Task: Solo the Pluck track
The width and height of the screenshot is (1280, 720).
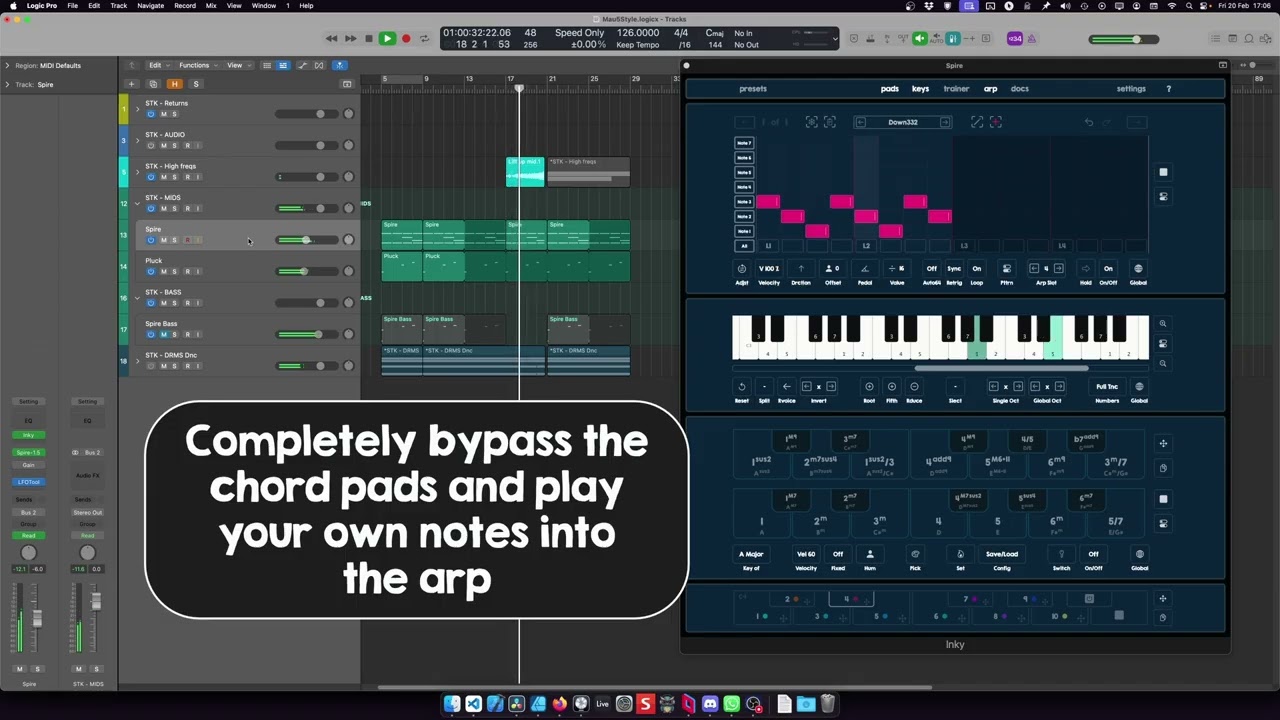Action: pyautogui.click(x=175, y=271)
